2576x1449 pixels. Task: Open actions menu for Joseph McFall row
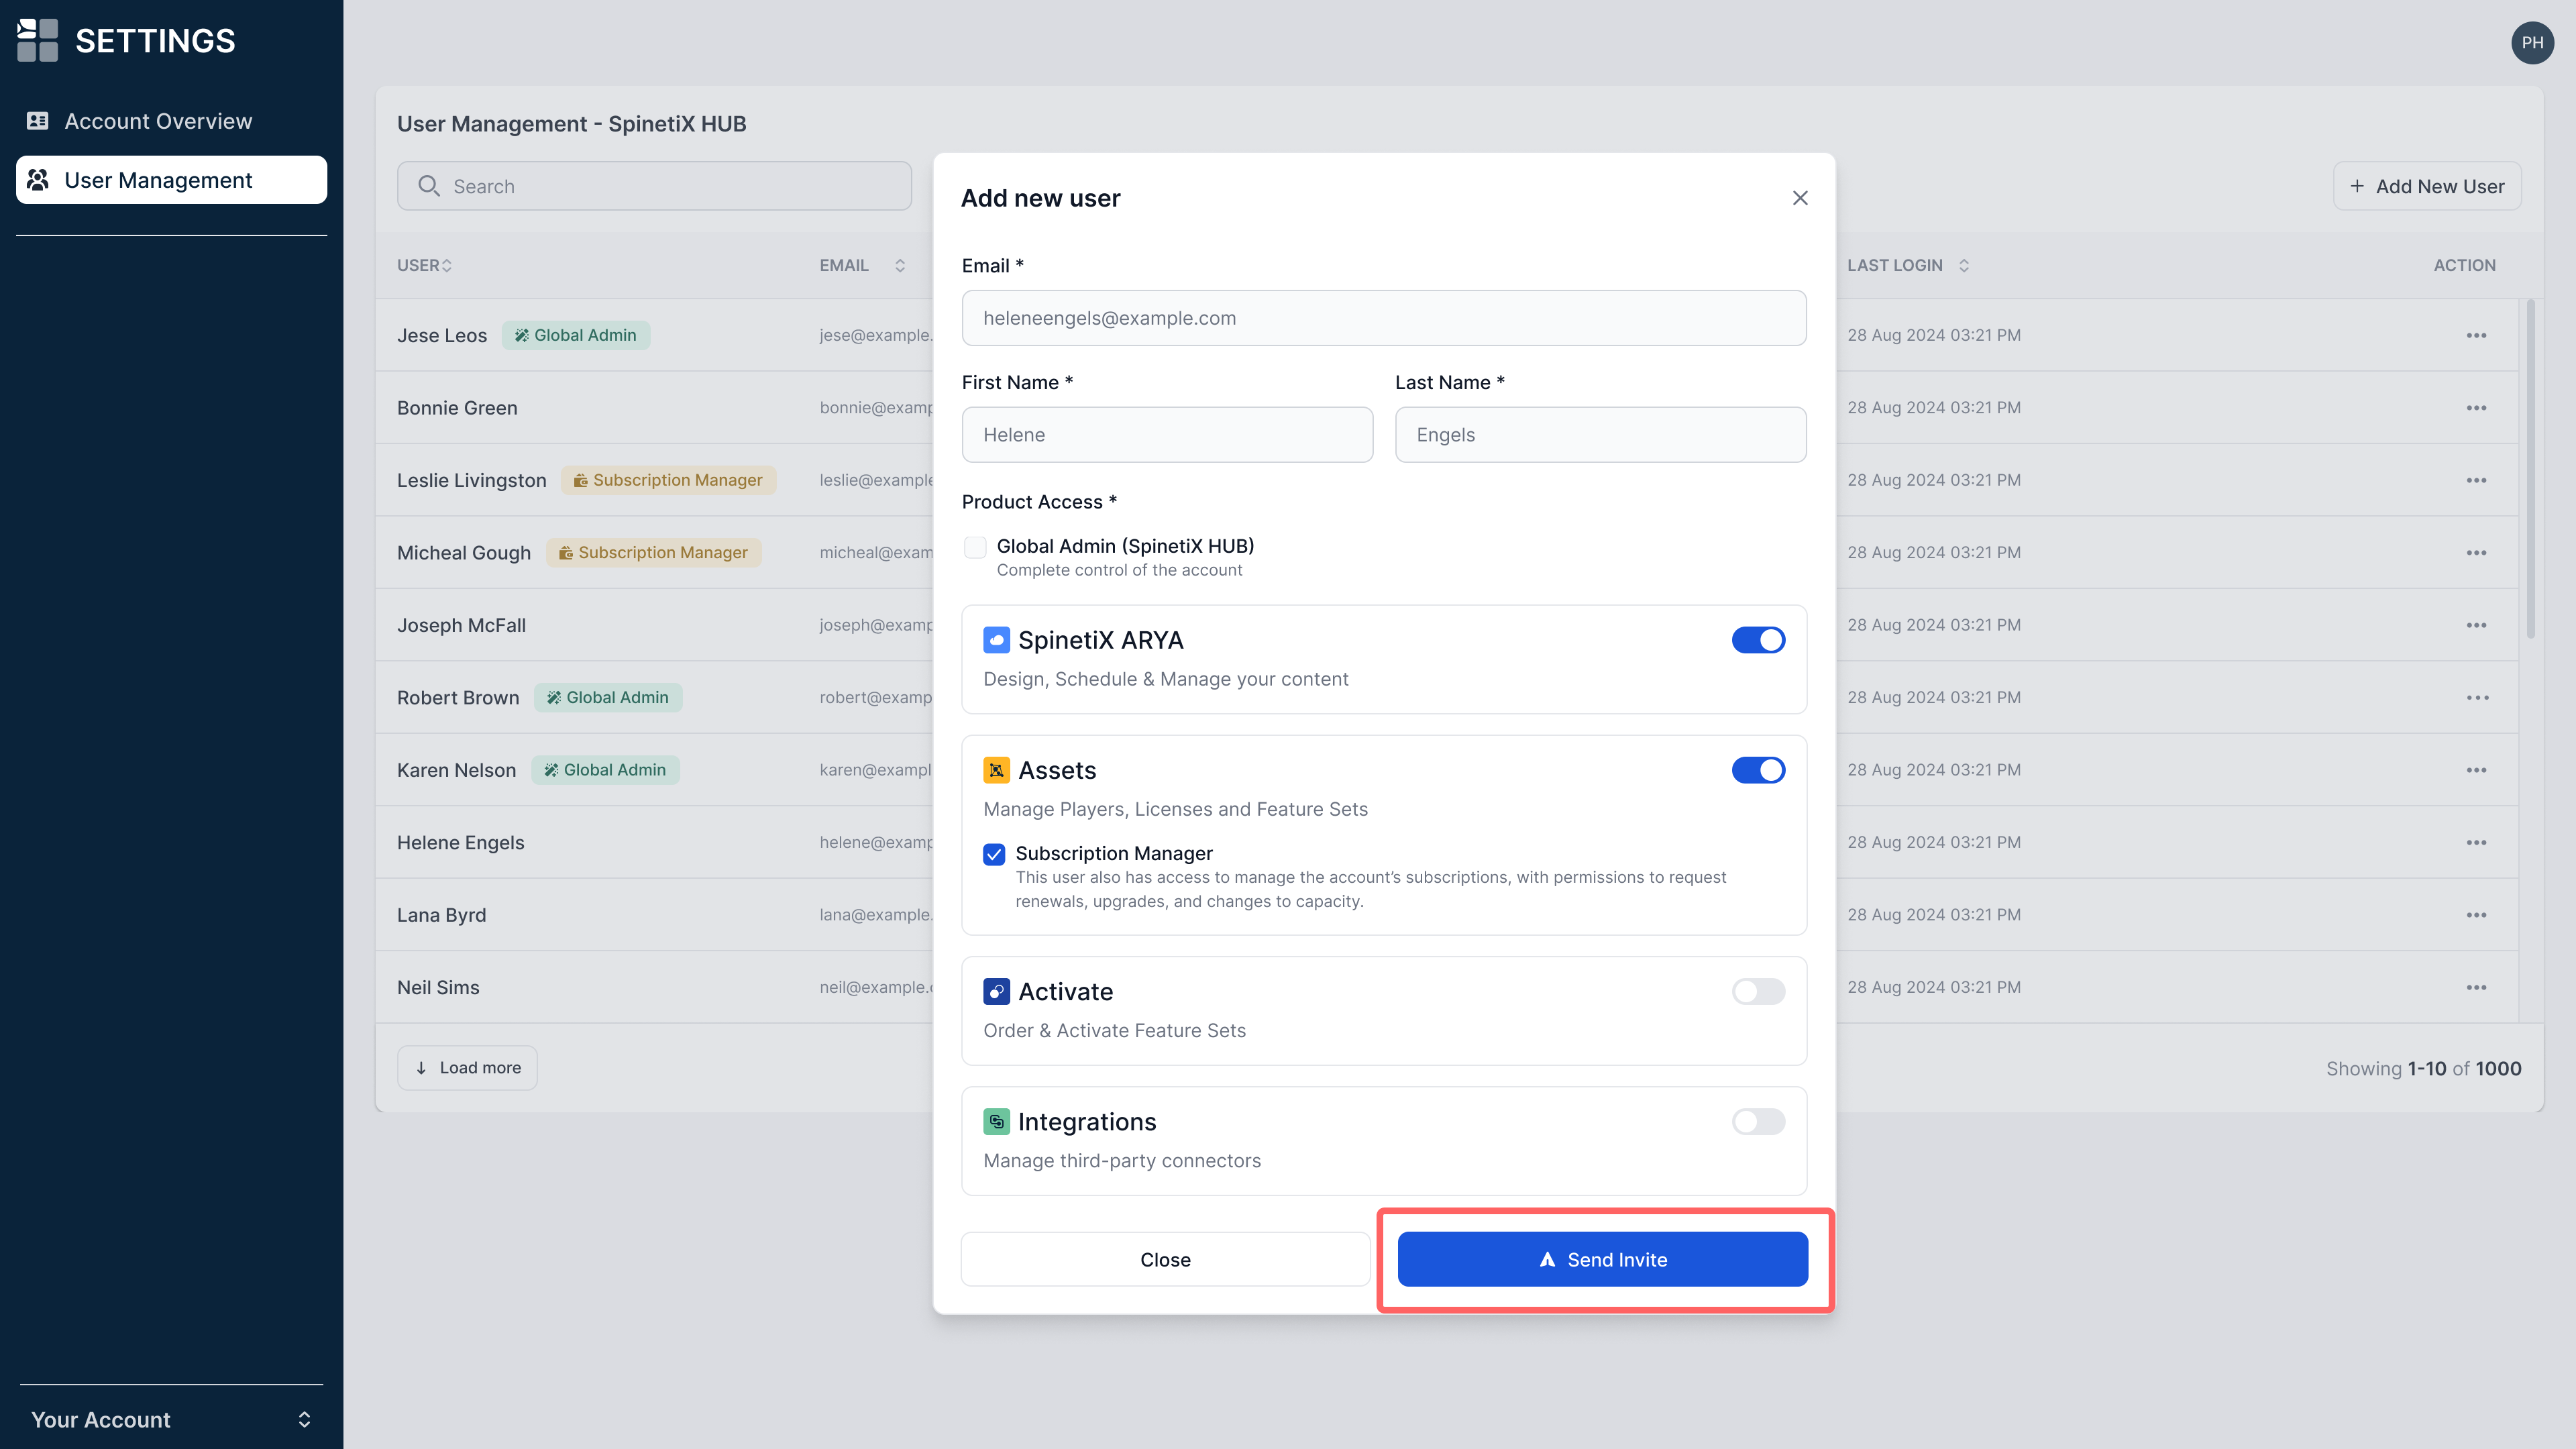[2476, 625]
